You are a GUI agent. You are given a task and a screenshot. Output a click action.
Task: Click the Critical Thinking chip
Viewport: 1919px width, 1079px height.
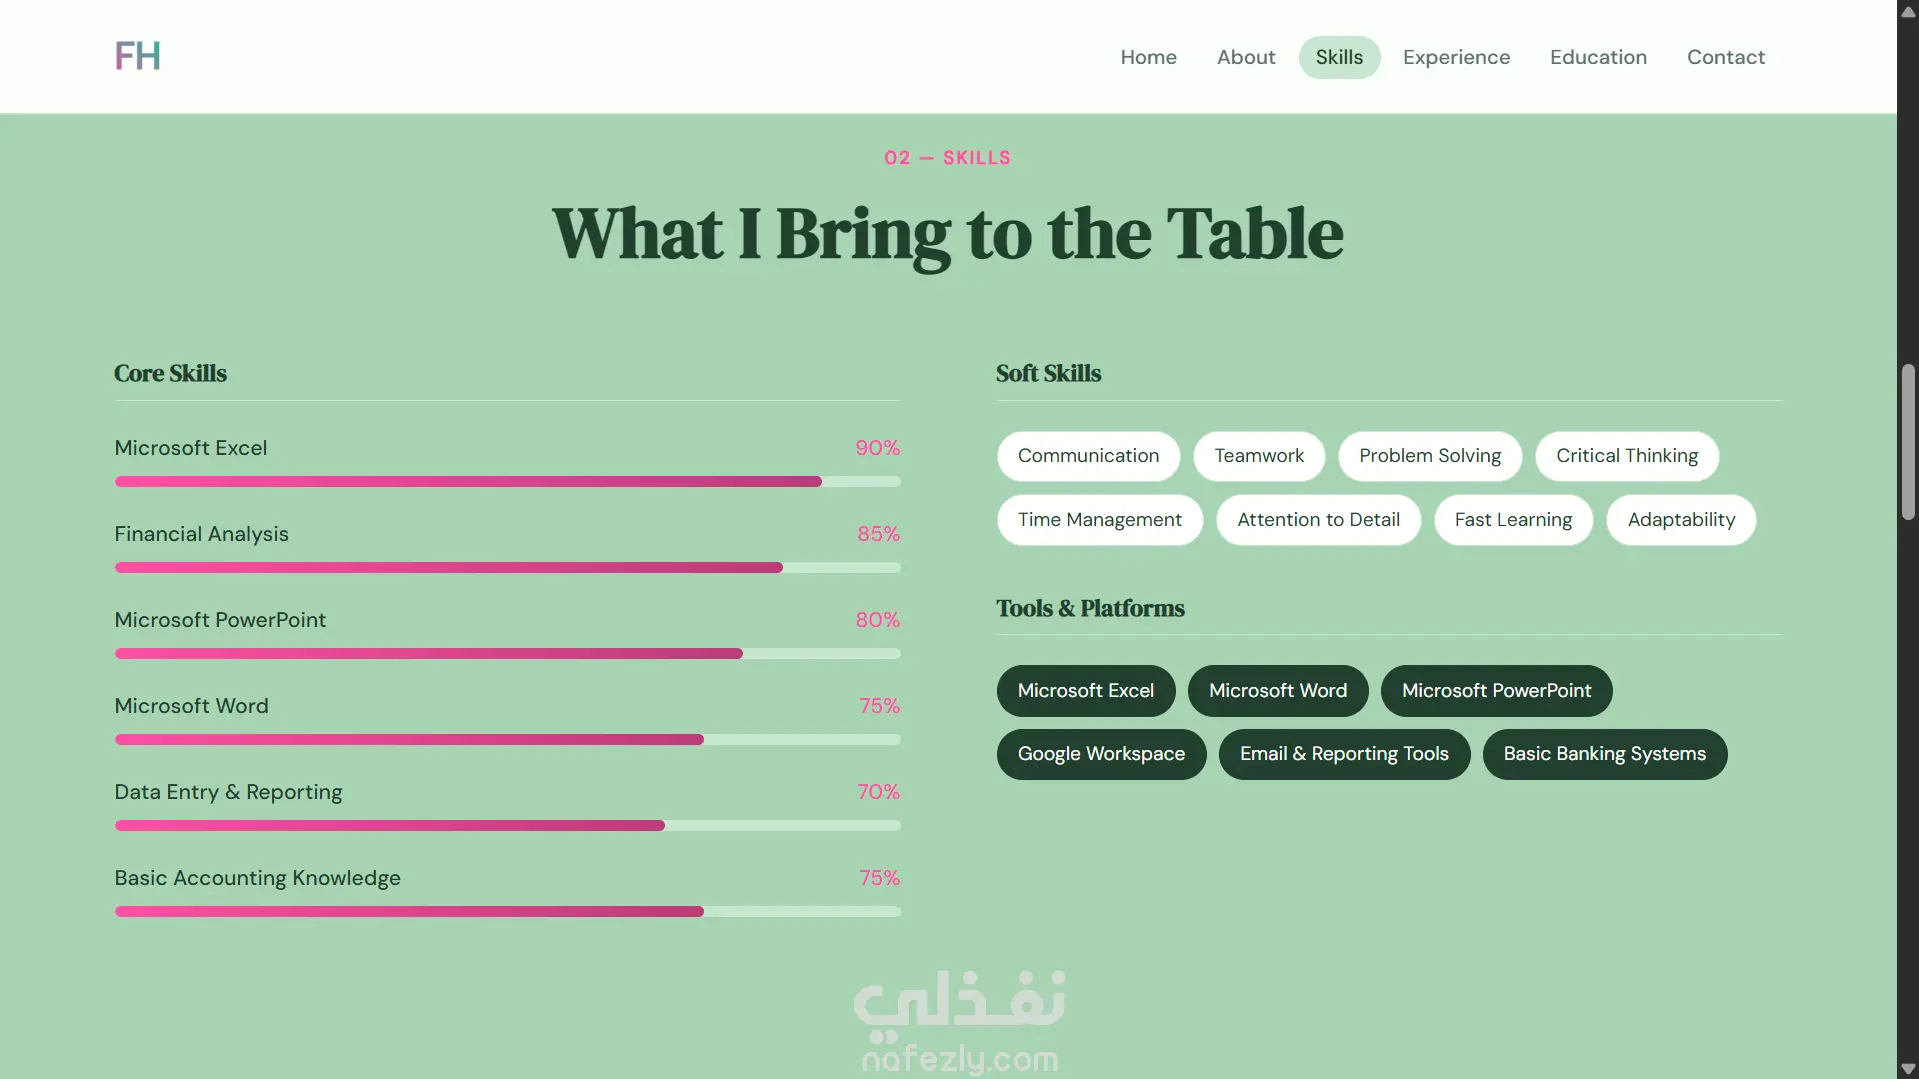coord(1627,456)
